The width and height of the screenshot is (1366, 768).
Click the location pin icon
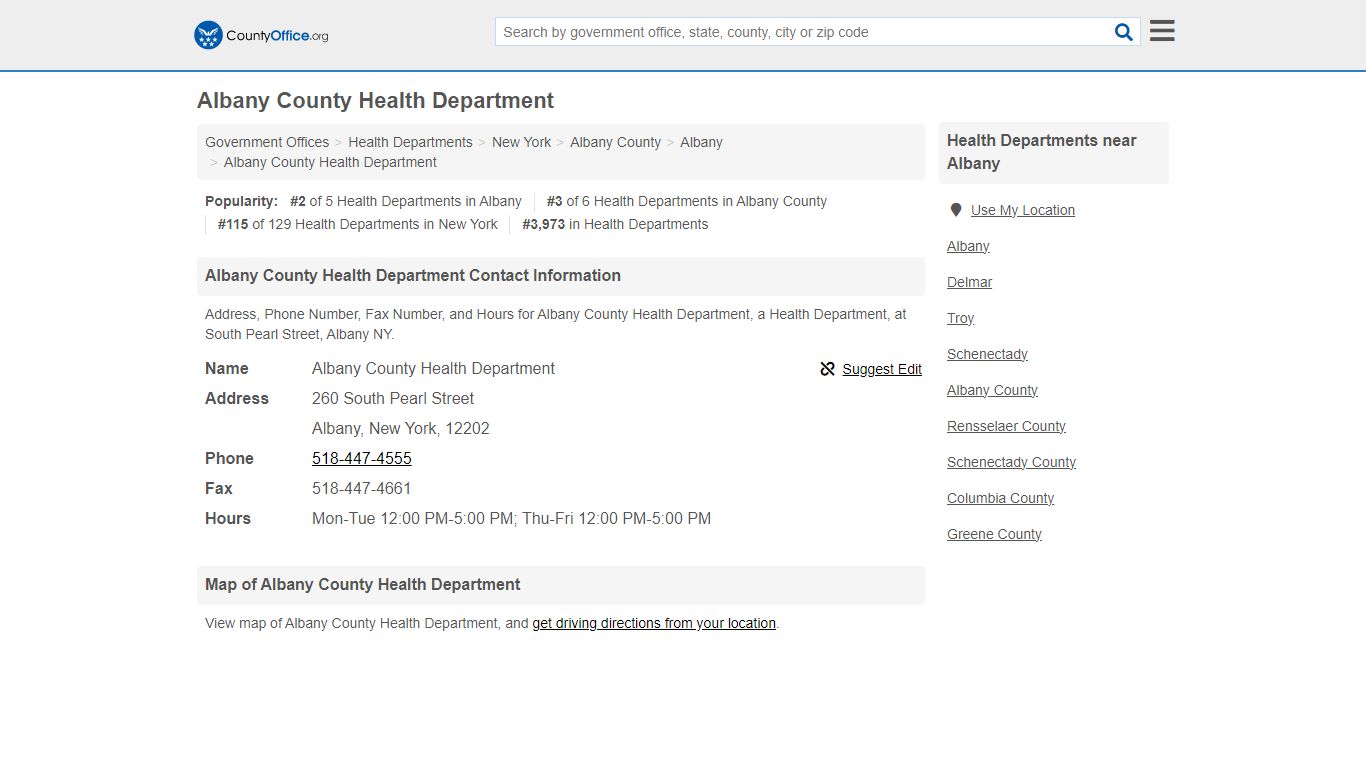[956, 210]
